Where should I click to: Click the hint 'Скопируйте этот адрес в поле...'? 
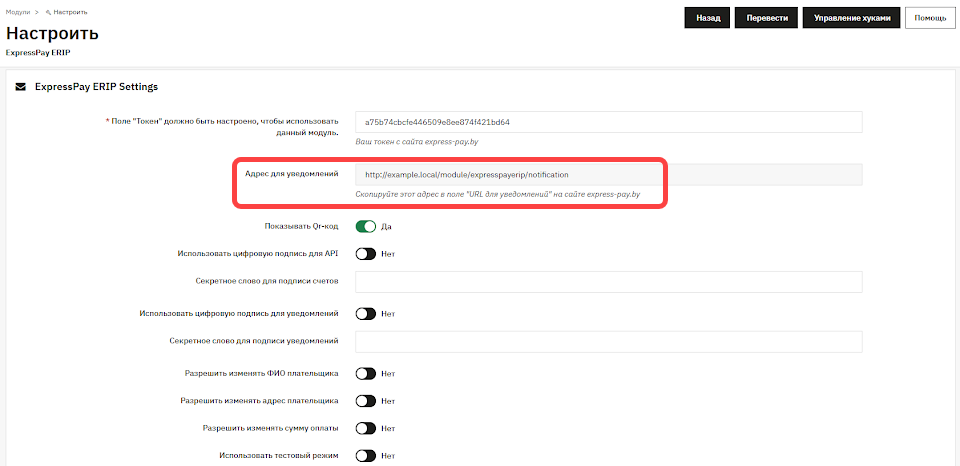pos(498,194)
